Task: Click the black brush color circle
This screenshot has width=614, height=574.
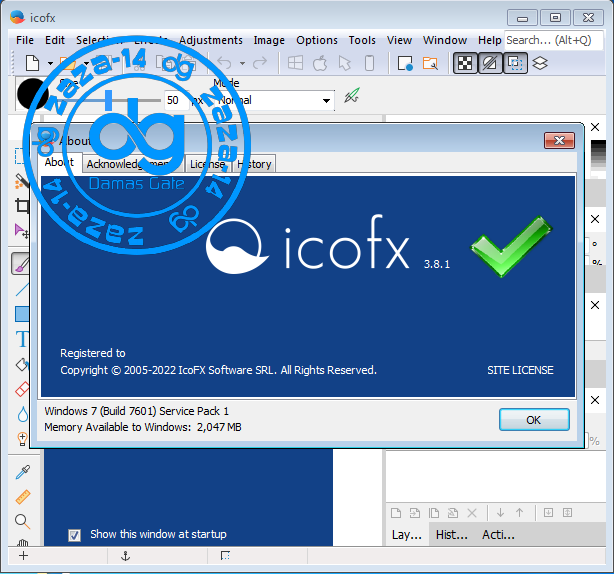Action: pos(31,94)
